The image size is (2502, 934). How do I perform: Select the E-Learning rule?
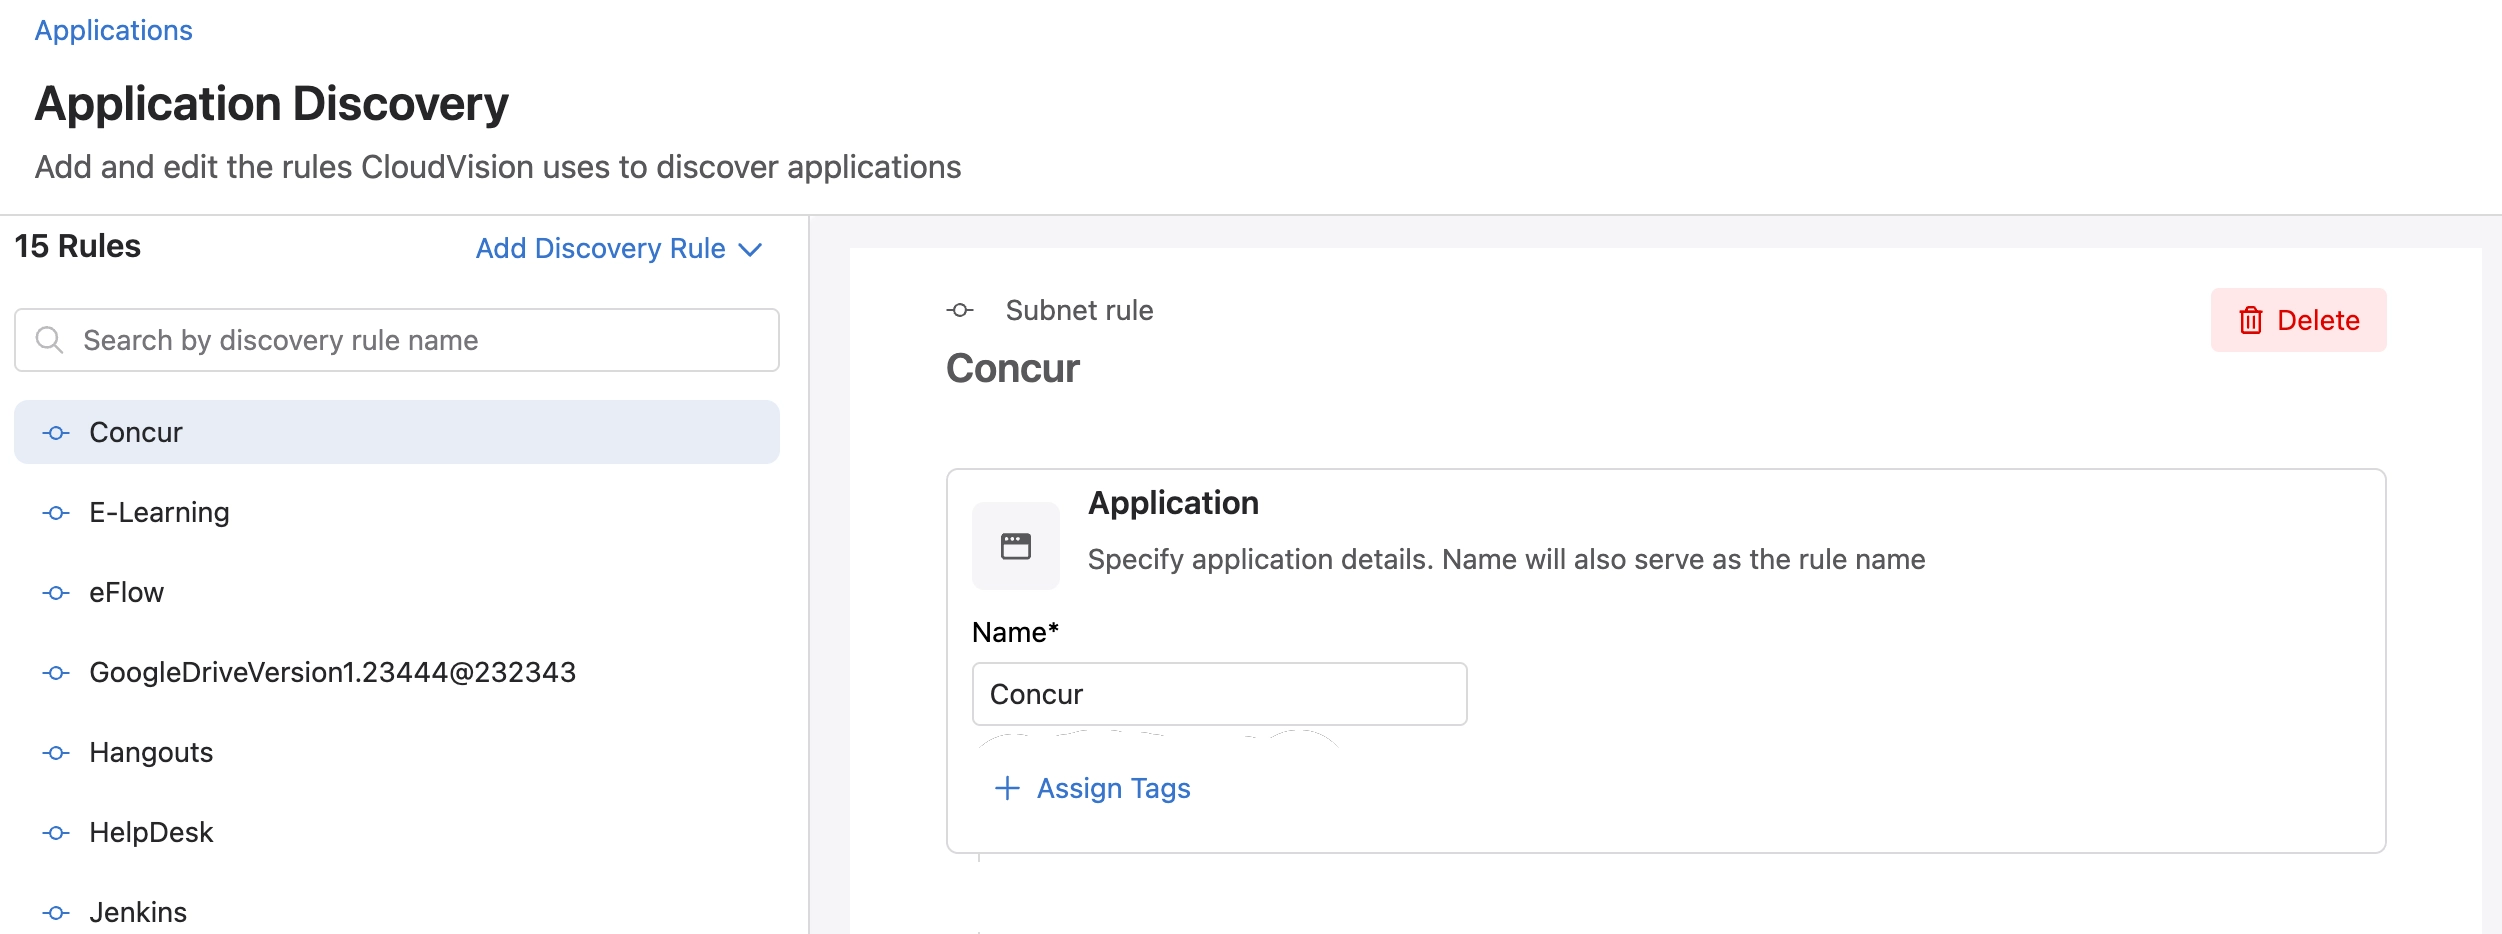tap(397, 512)
